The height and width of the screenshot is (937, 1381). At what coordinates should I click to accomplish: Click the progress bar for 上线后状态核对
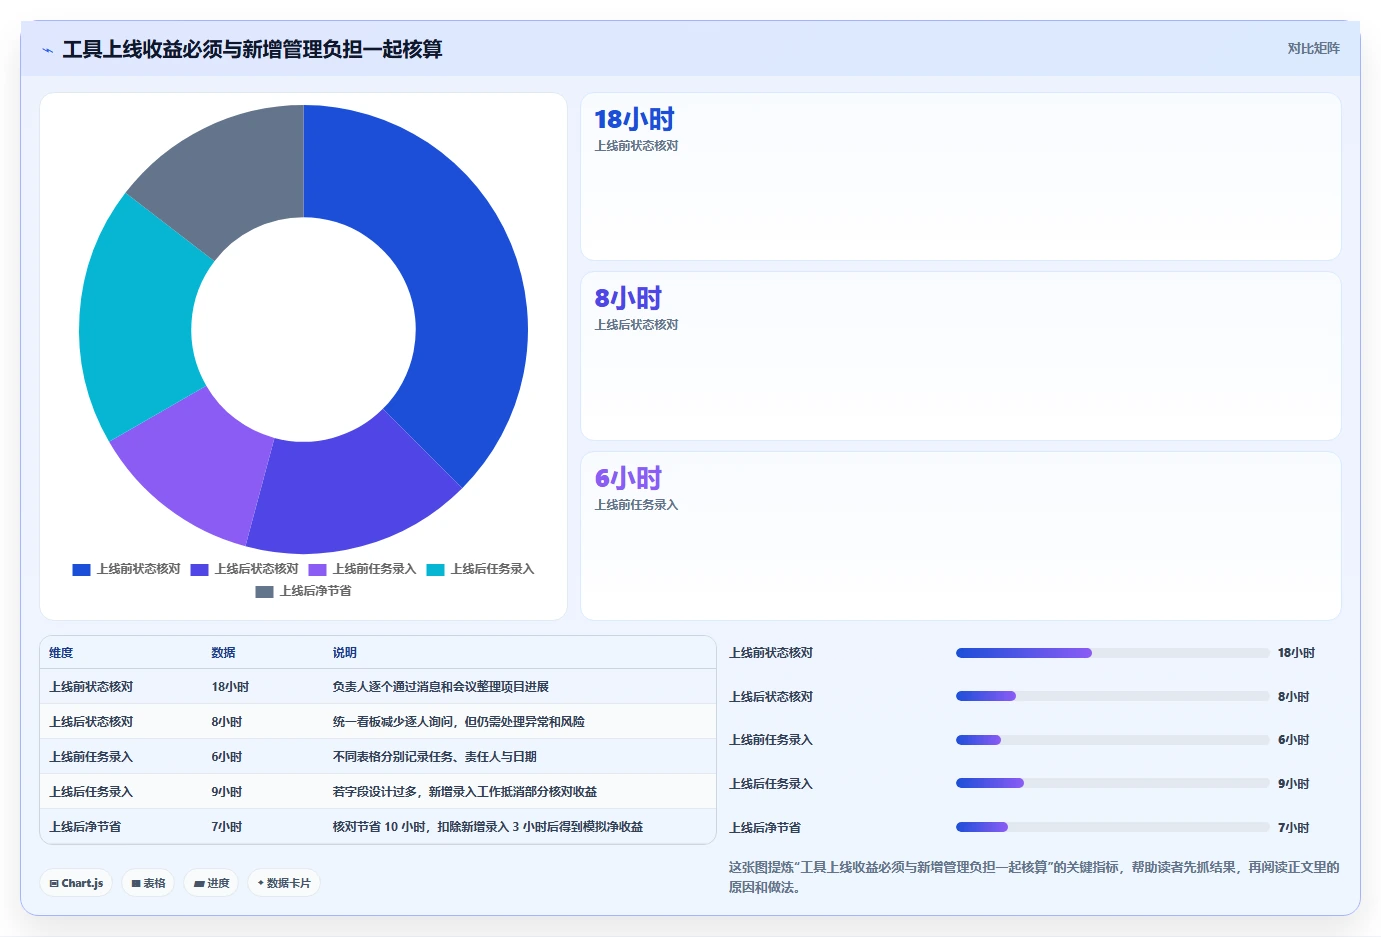[1112, 697]
